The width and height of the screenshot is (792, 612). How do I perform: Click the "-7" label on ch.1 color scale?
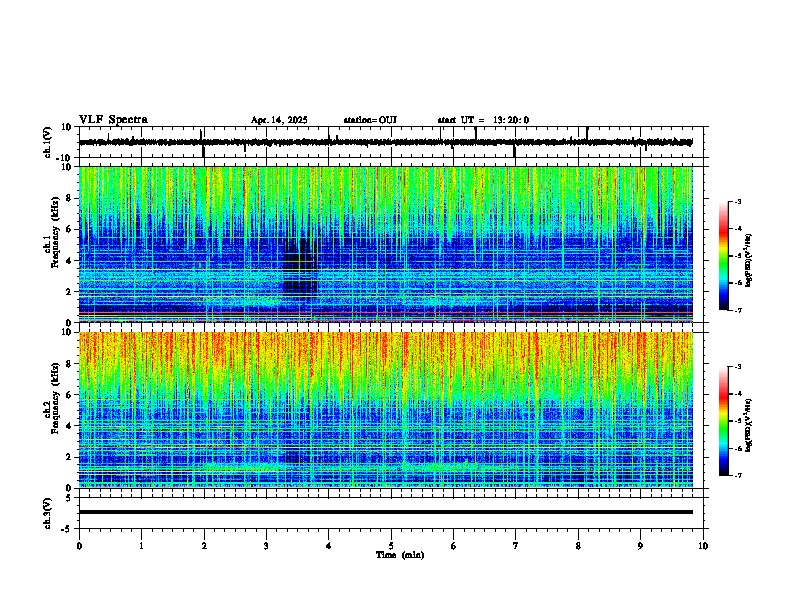[738, 310]
